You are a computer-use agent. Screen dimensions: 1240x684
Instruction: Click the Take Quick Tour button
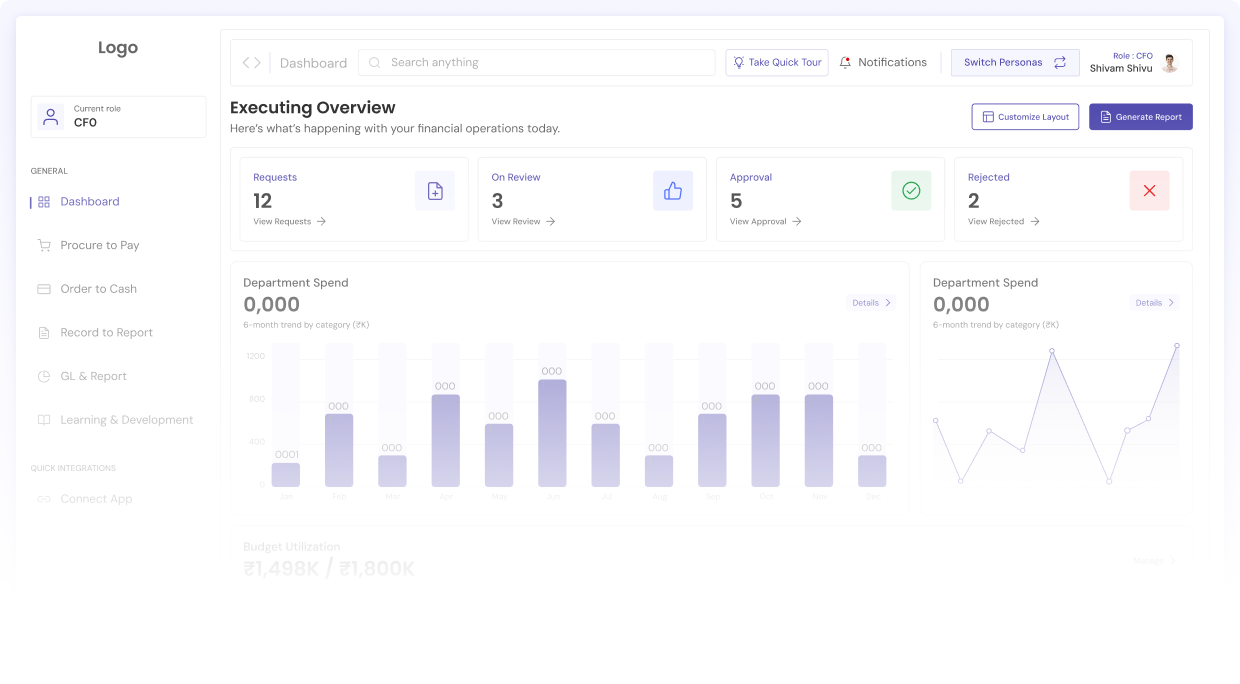[777, 62]
